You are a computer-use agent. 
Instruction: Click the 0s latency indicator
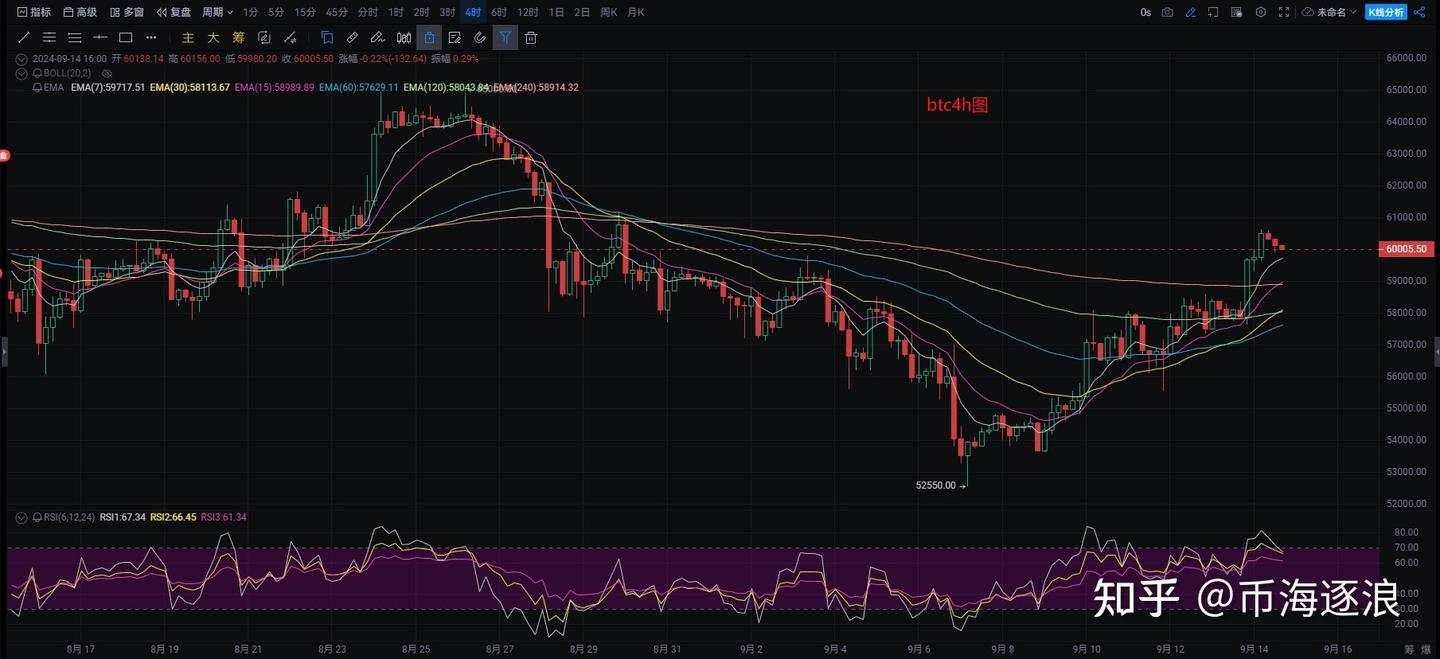coord(1145,12)
